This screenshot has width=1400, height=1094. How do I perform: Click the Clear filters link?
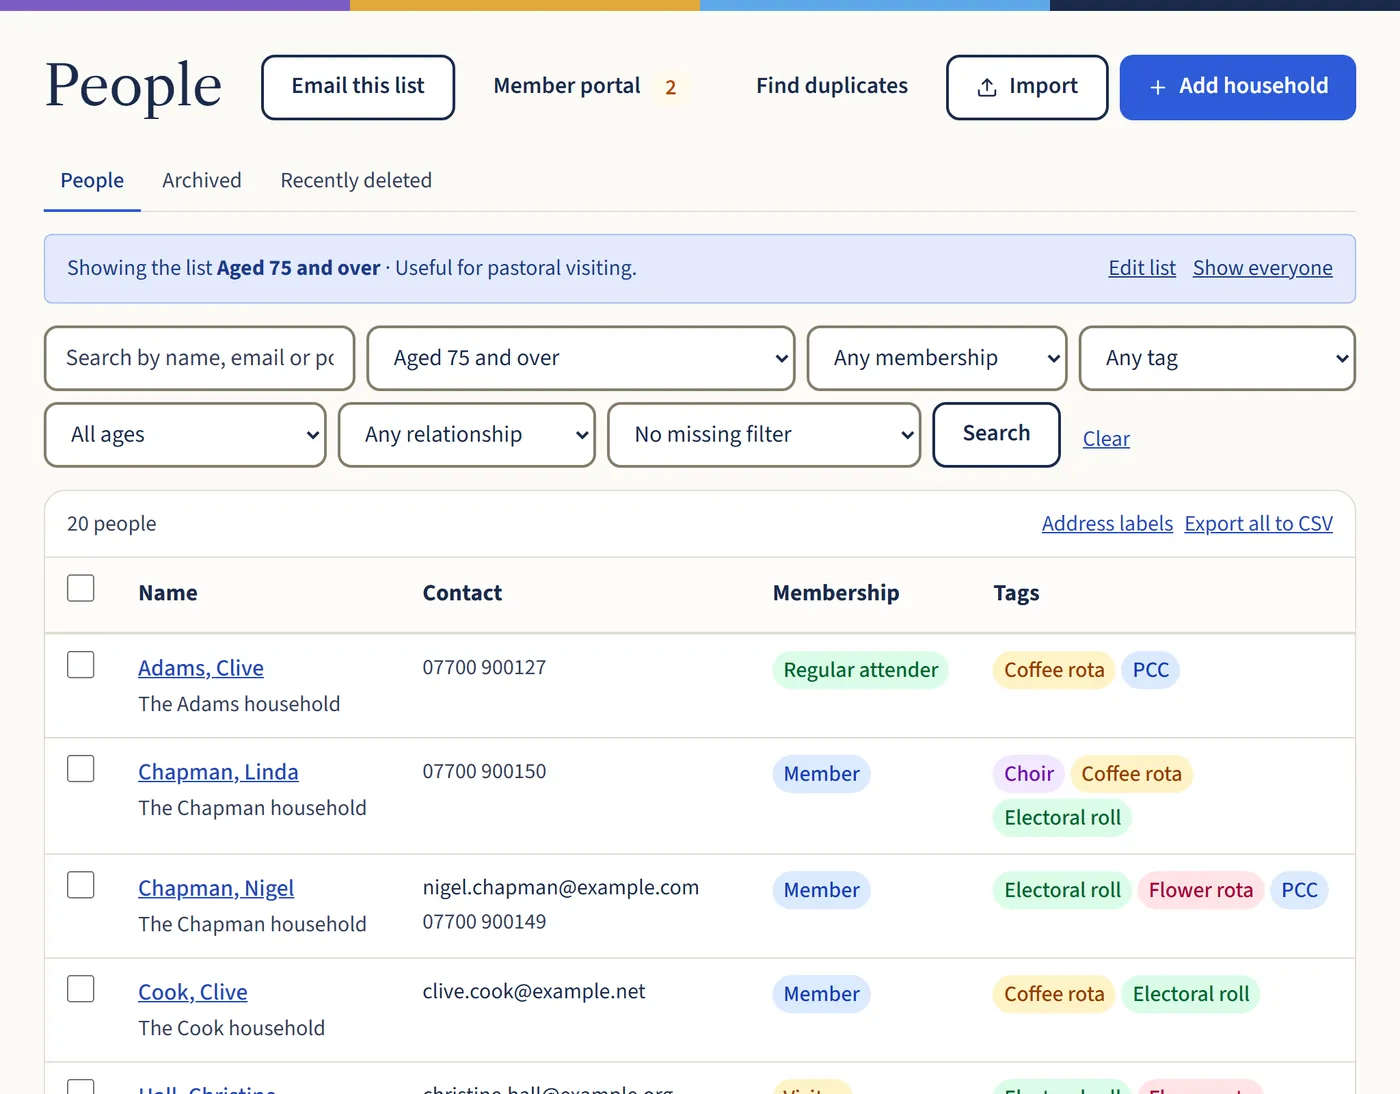click(1106, 439)
